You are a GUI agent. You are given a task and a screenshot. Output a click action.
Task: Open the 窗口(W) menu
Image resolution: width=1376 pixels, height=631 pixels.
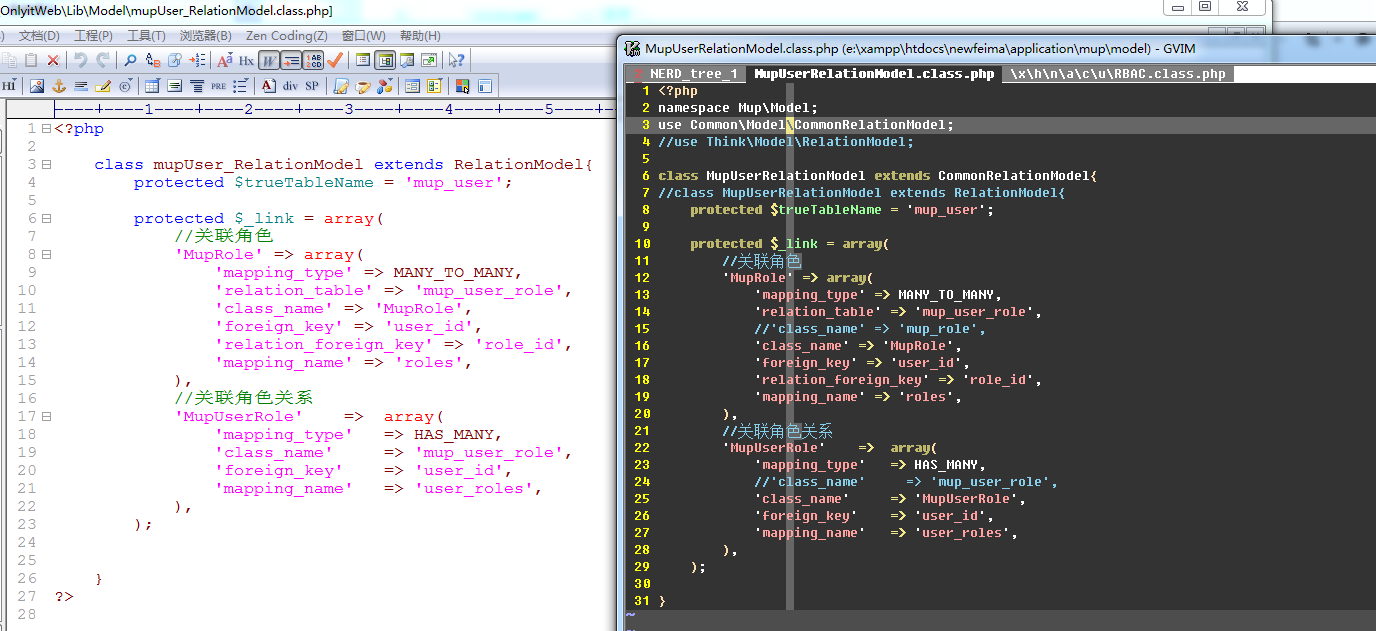[364, 35]
